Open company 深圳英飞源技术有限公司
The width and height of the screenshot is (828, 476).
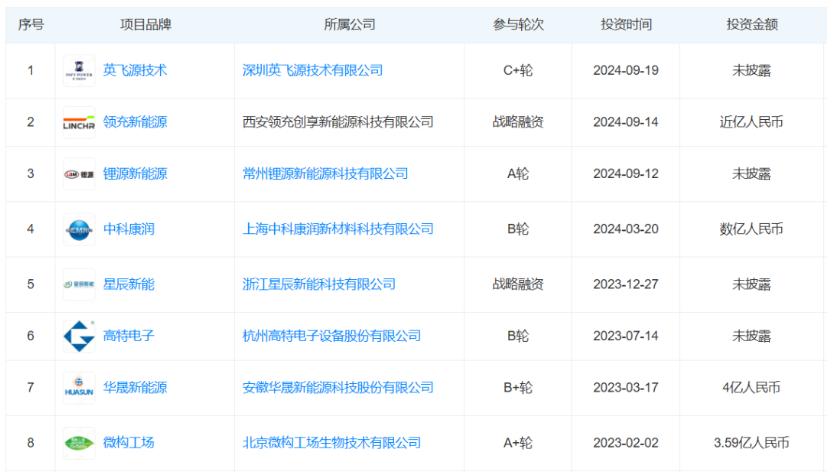[312, 71]
